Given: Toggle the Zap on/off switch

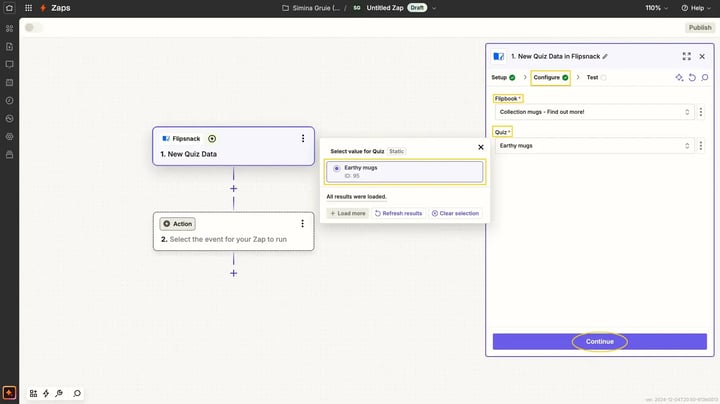Looking at the screenshot, I should coord(33,28).
